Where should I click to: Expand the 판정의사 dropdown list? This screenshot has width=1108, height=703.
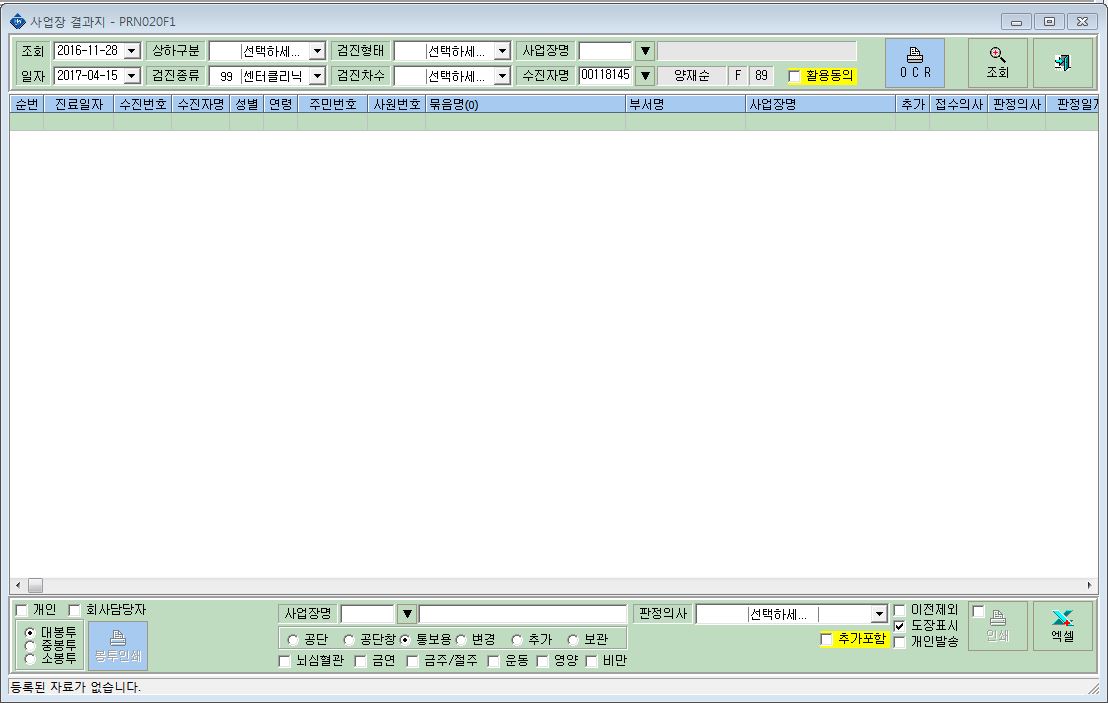pos(878,614)
